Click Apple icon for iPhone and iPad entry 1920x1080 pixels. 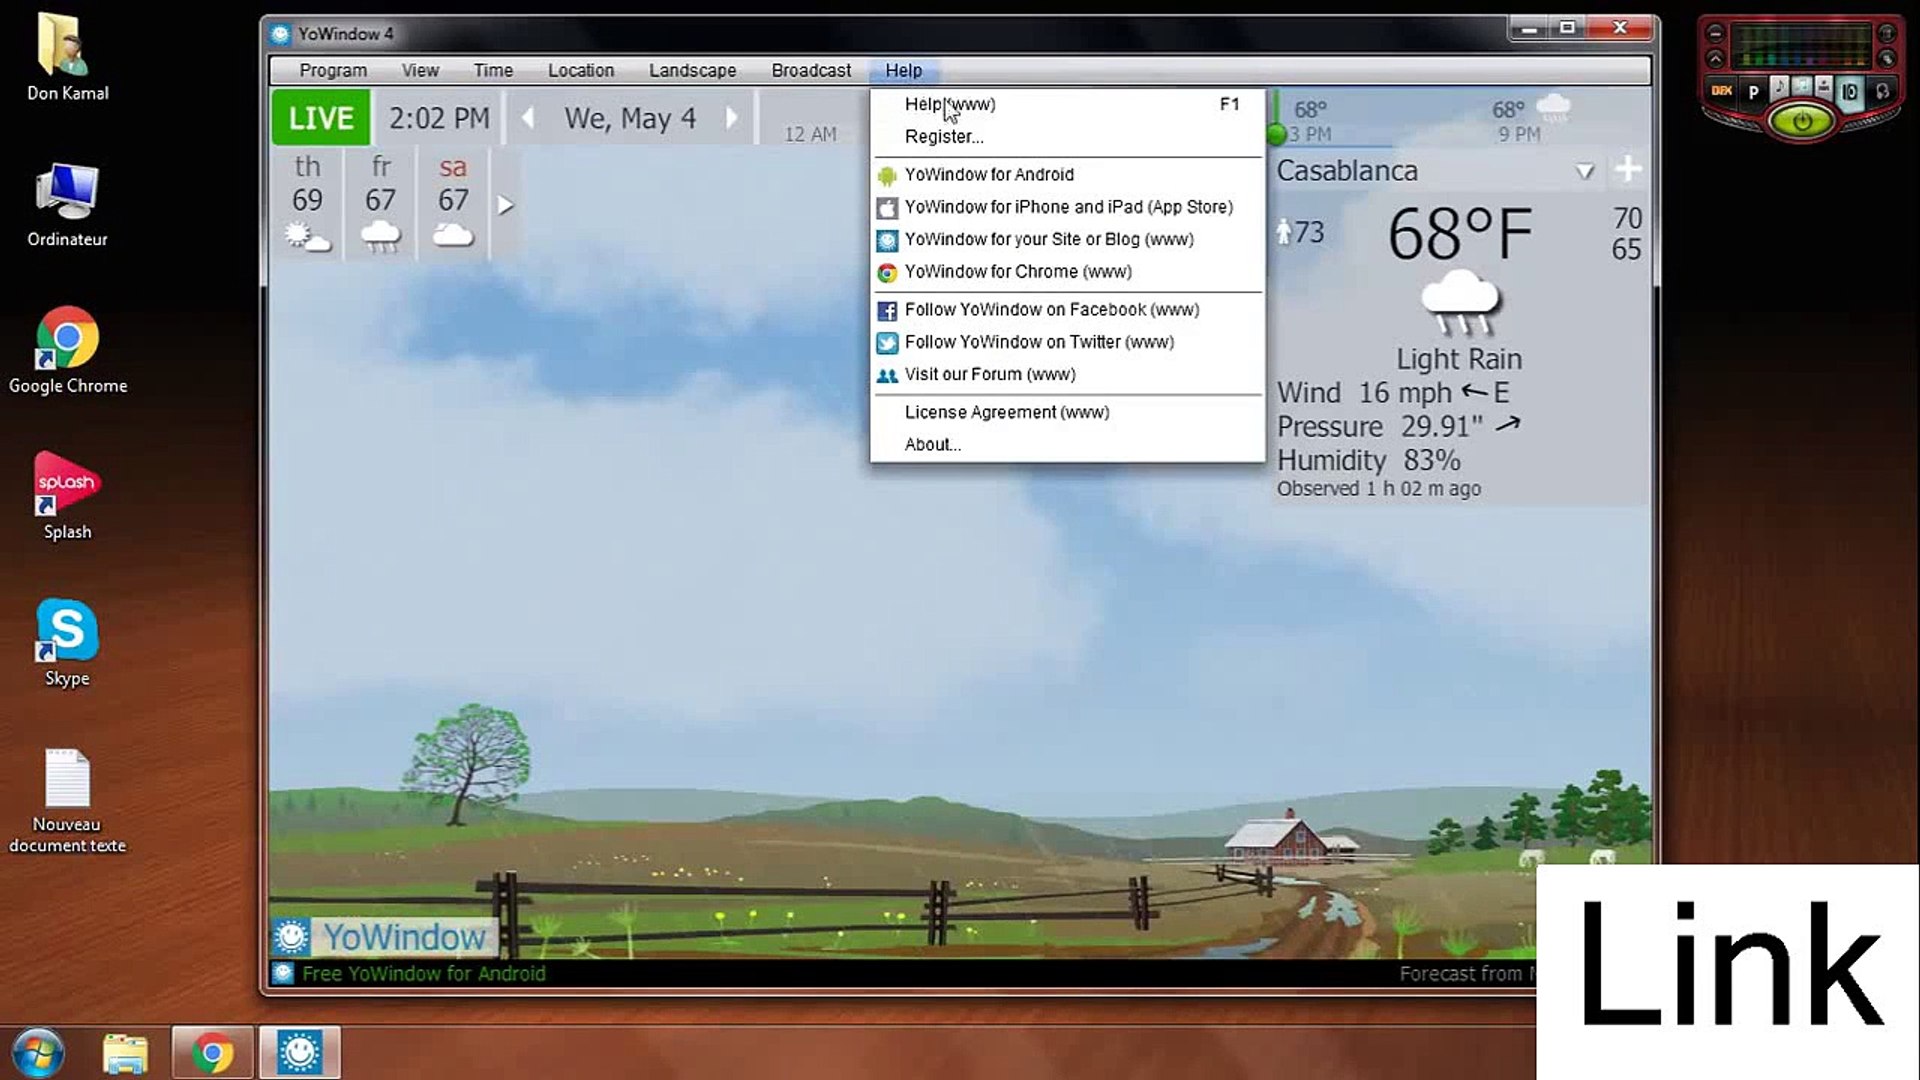point(887,208)
